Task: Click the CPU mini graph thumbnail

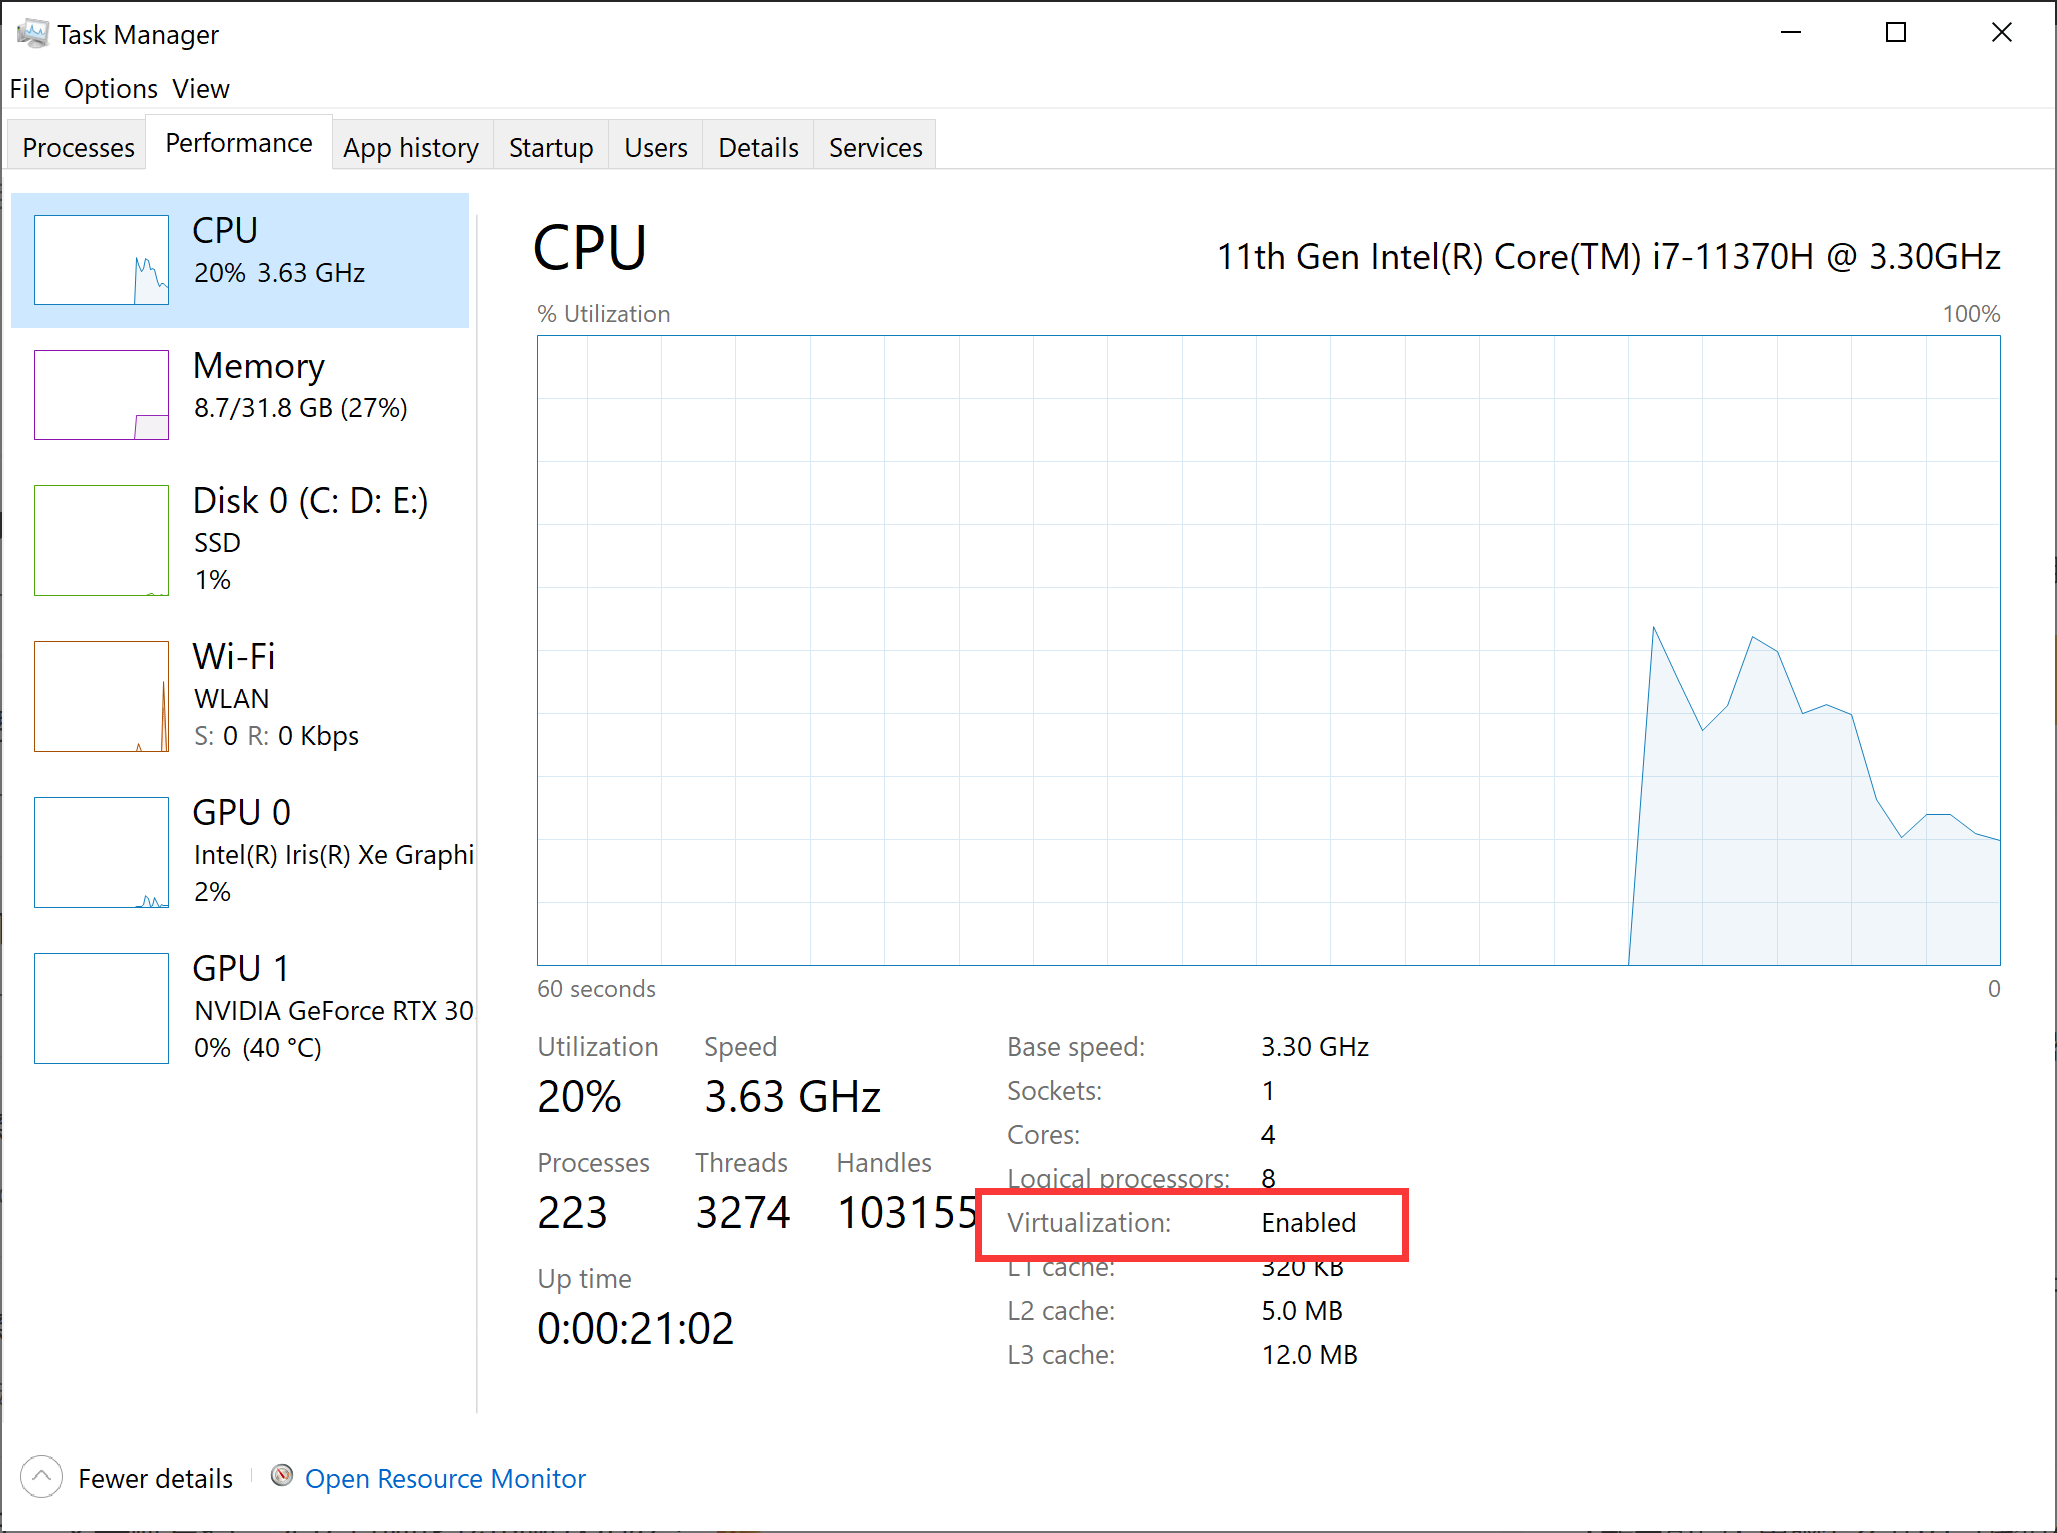Action: [x=101, y=260]
